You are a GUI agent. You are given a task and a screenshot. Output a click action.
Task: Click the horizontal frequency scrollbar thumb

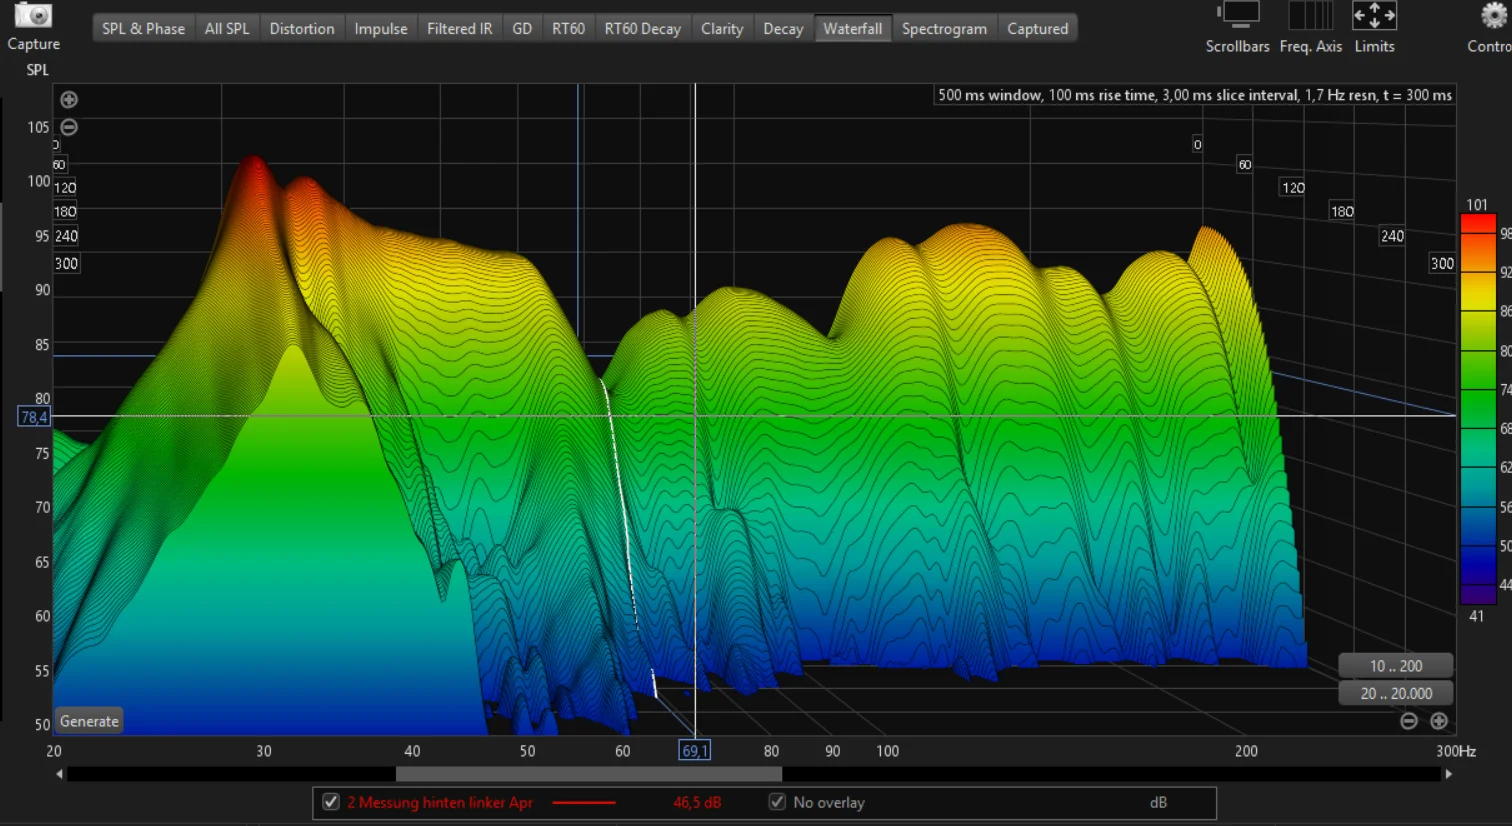pos(589,774)
